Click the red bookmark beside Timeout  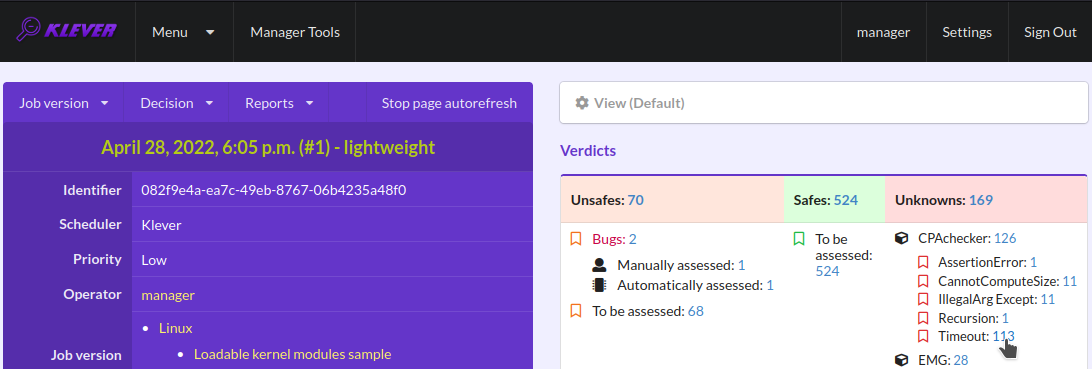pos(923,336)
